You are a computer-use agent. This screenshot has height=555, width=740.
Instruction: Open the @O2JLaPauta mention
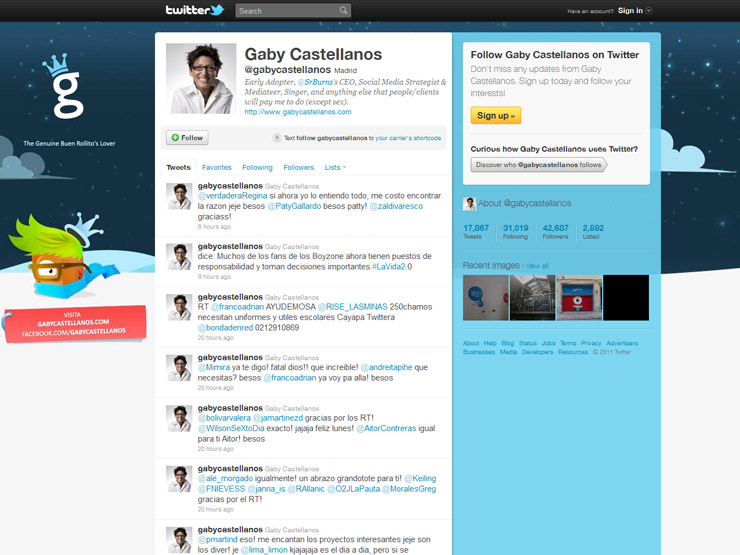(x=353, y=489)
